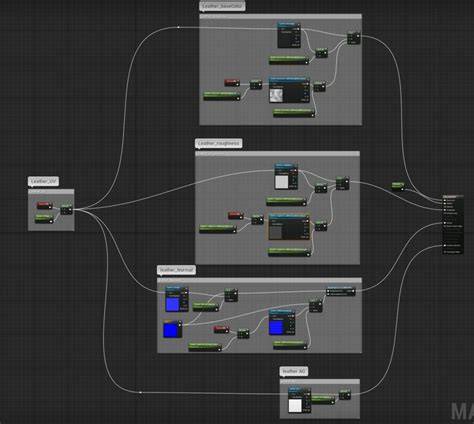Select small green node near material output
Viewport: 474px width, 424px height.
pos(398,185)
